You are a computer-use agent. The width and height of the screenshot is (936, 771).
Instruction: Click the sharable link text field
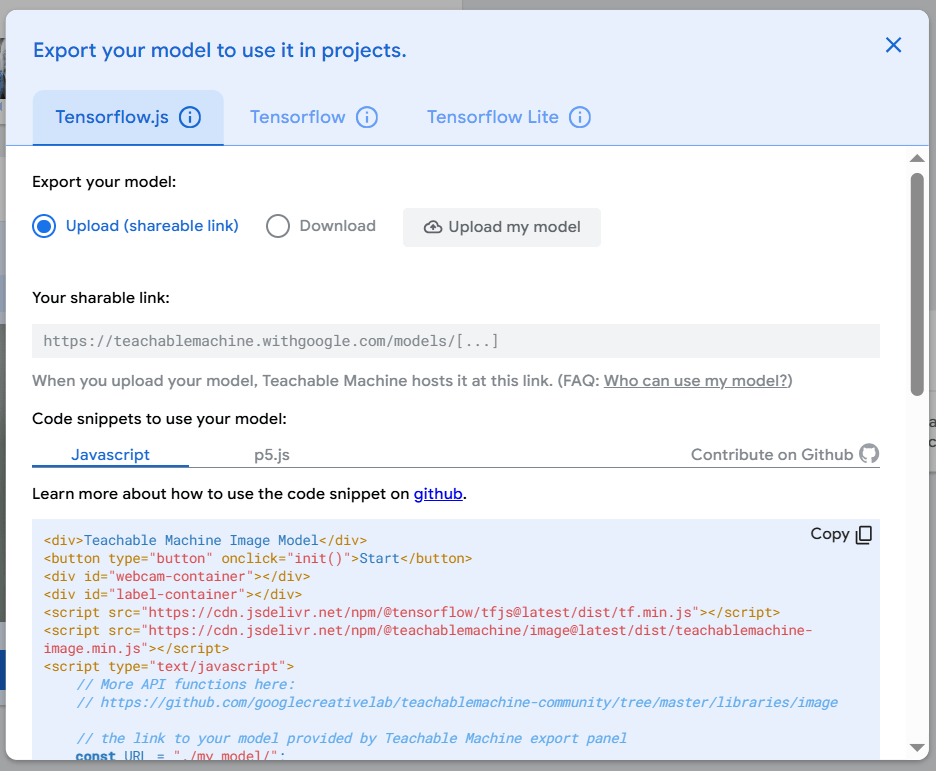point(455,341)
